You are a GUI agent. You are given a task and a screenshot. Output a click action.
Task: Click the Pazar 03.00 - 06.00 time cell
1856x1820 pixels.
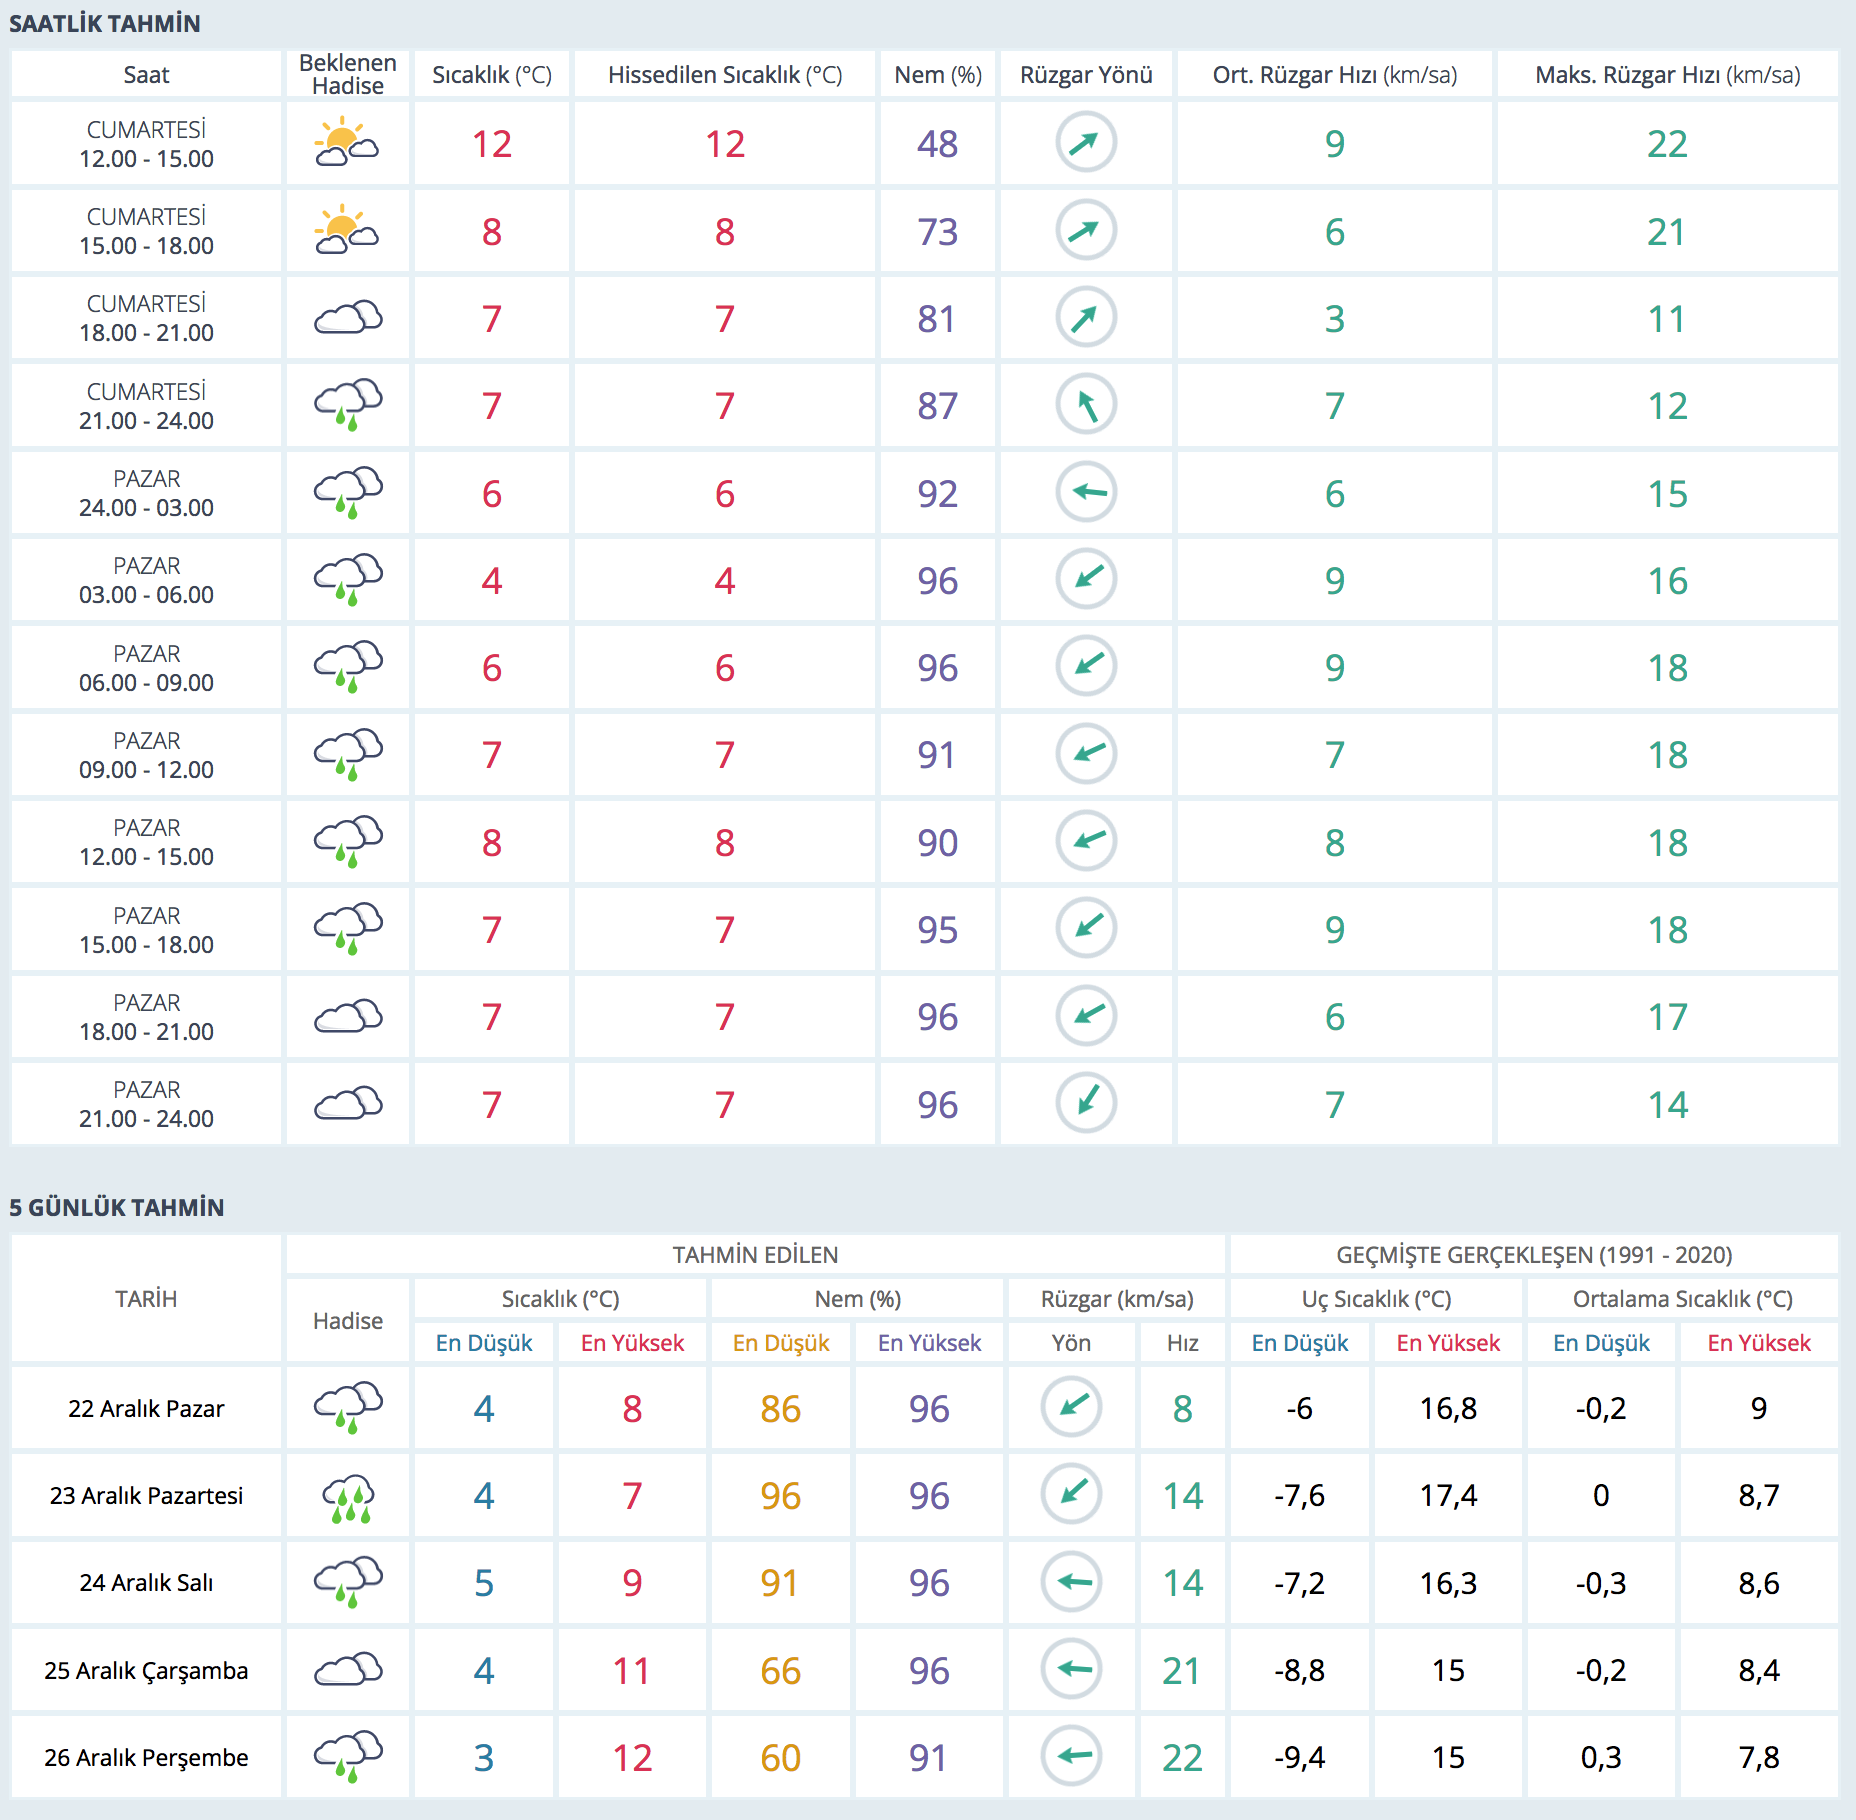(146, 580)
